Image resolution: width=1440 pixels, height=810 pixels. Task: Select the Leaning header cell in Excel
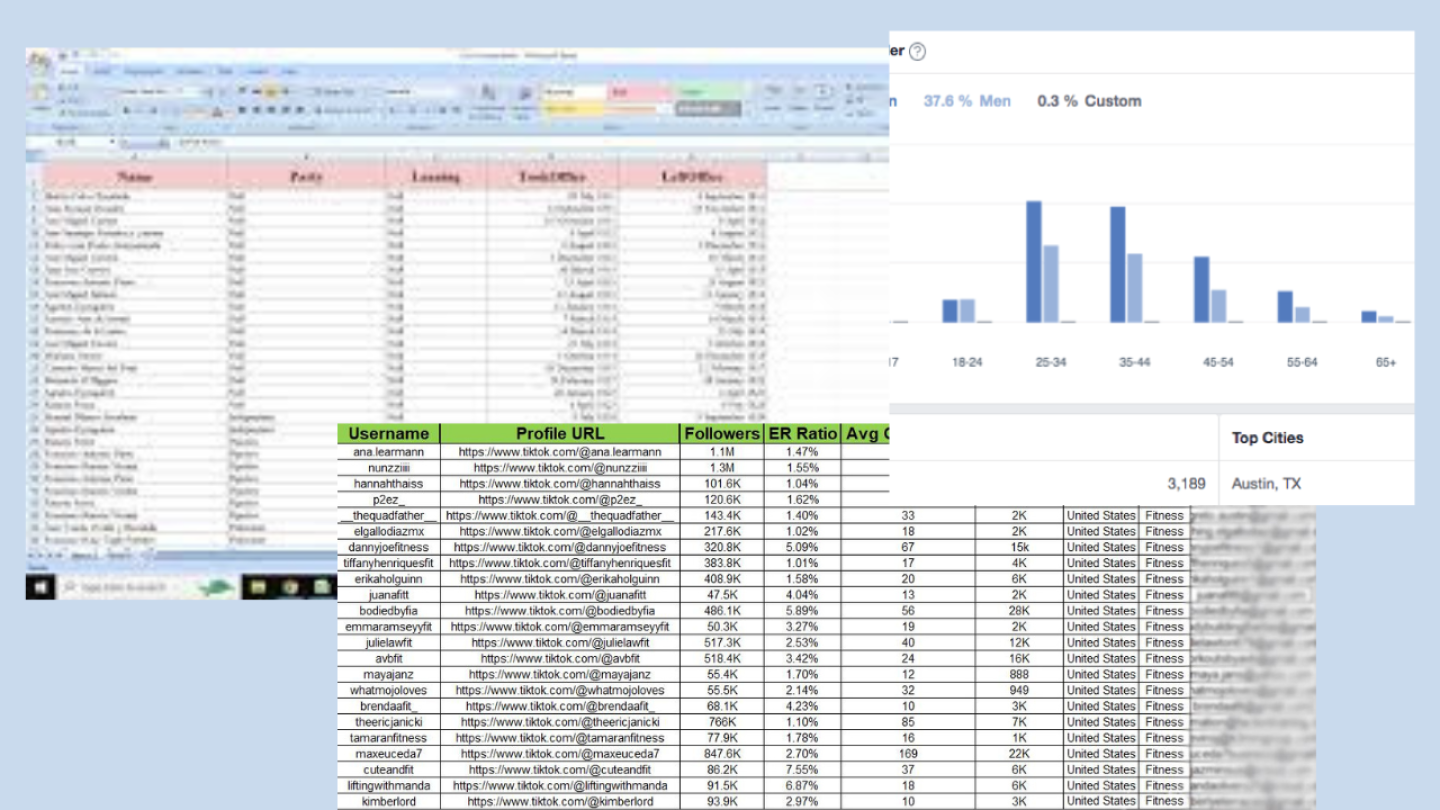pyautogui.click(x=437, y=177)
